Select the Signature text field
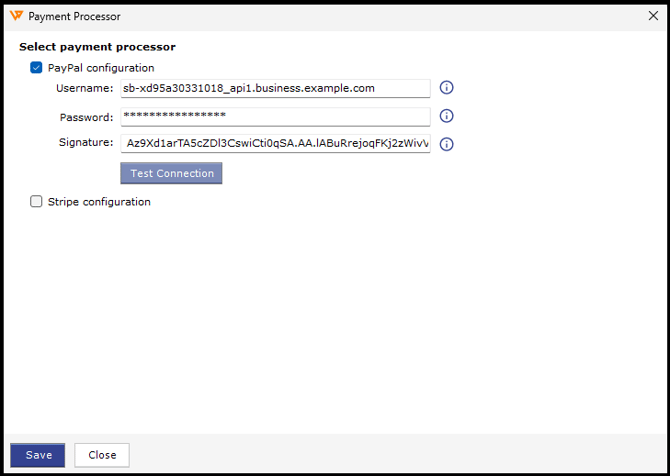The height and width of the screenshot is (476, 670). point(275,144)
